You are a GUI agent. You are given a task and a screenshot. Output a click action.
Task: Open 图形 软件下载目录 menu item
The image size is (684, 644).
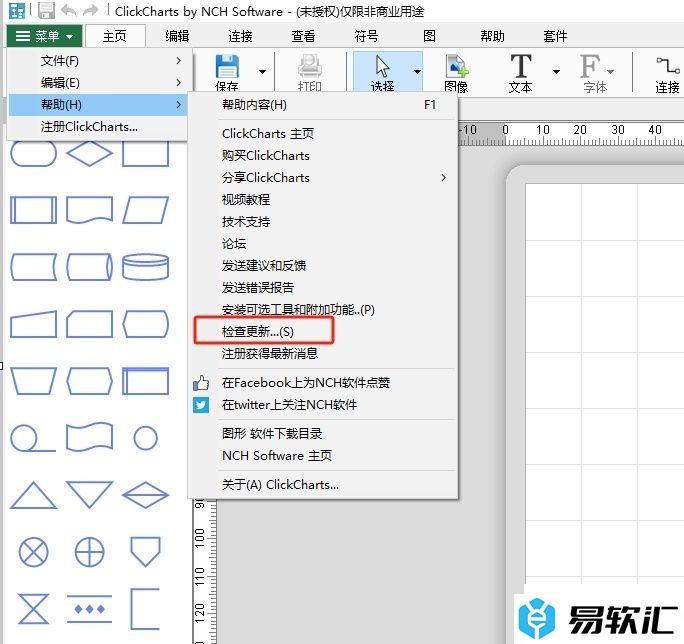(323, 434)
